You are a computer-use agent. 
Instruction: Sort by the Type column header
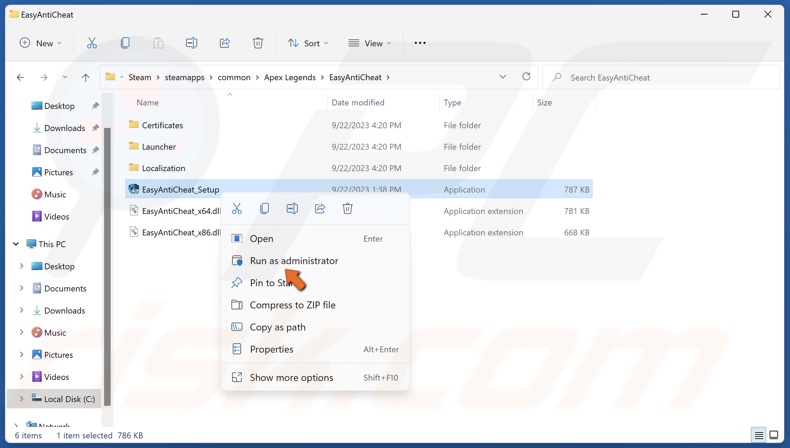point(452,103)
